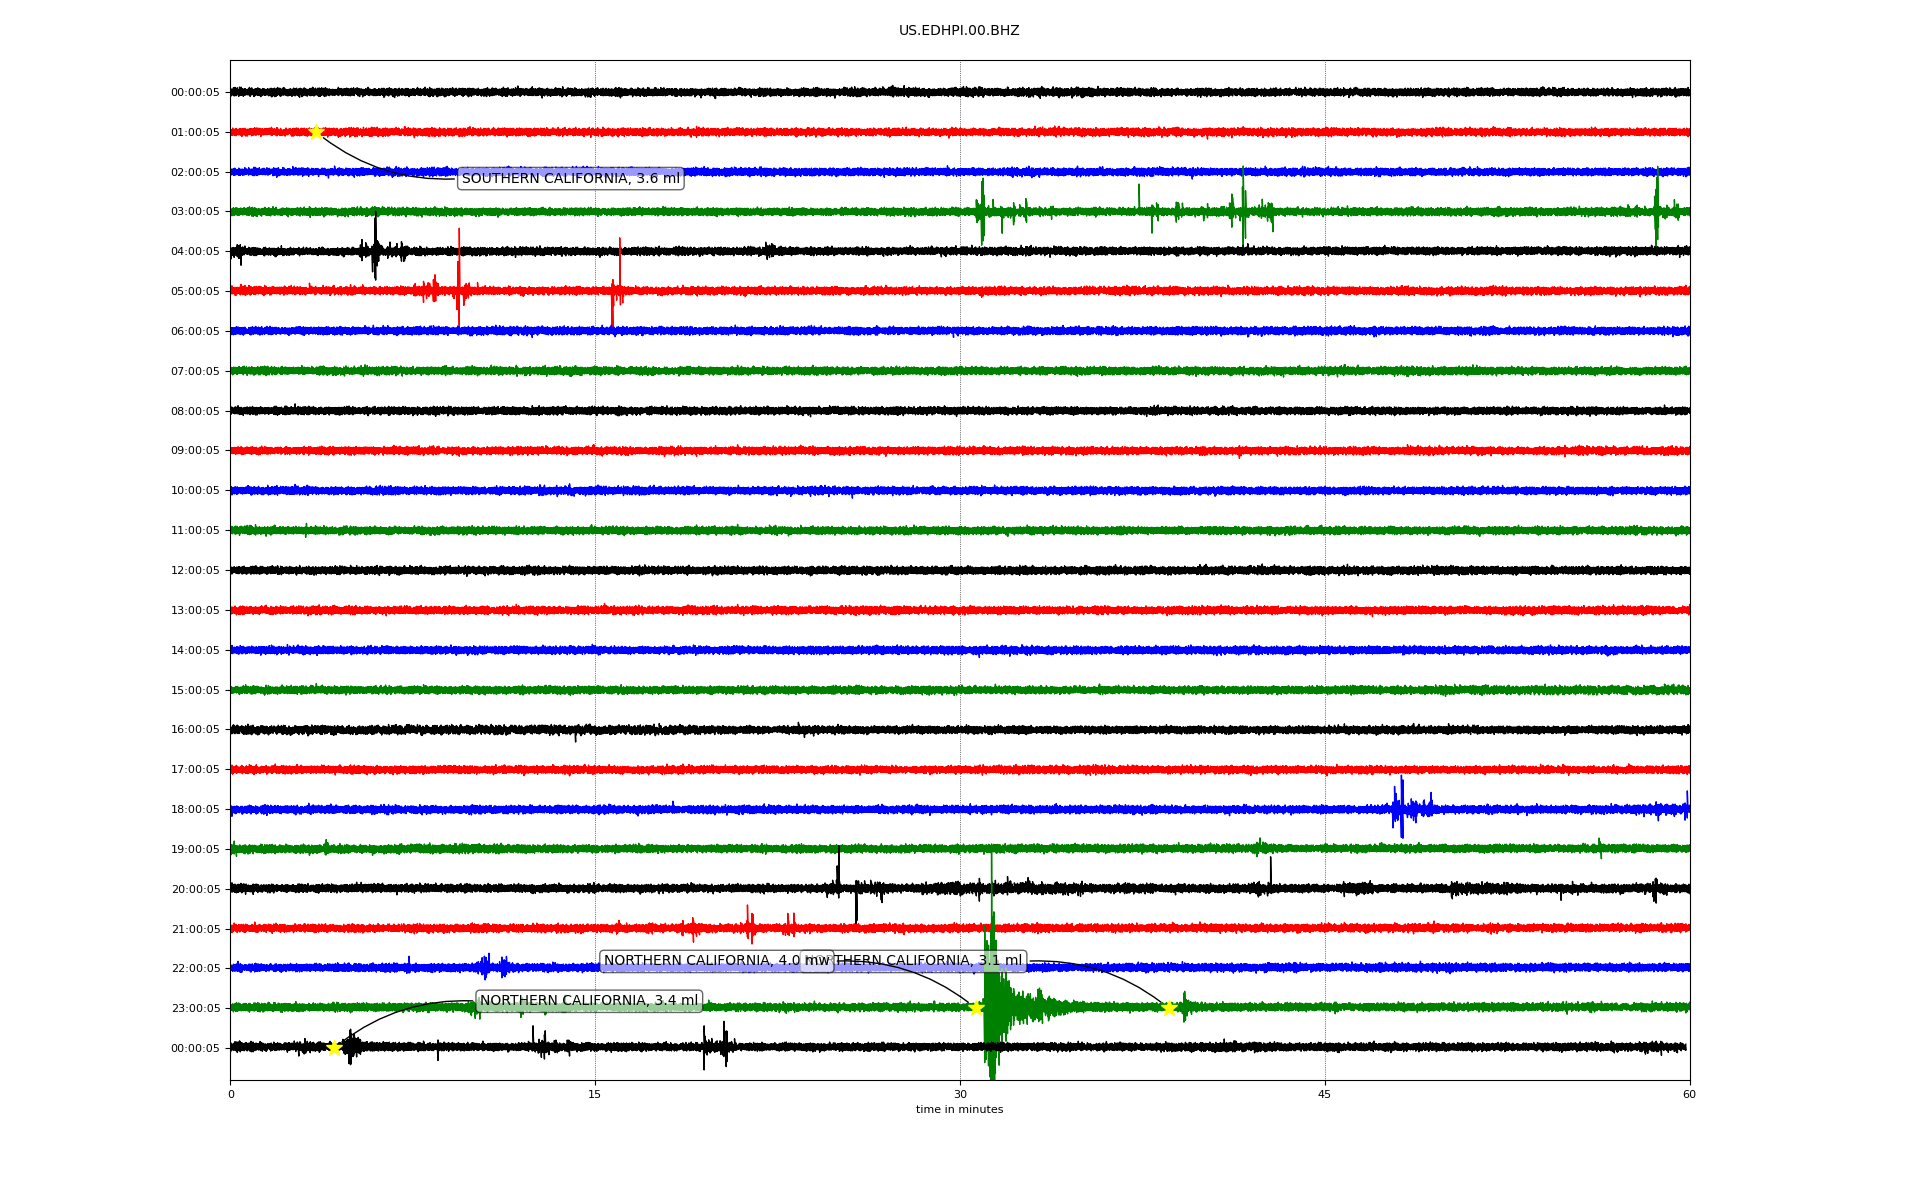Click the 21:00:05 row label
The image size is (1920, 1200).
[x=195, y=930]
